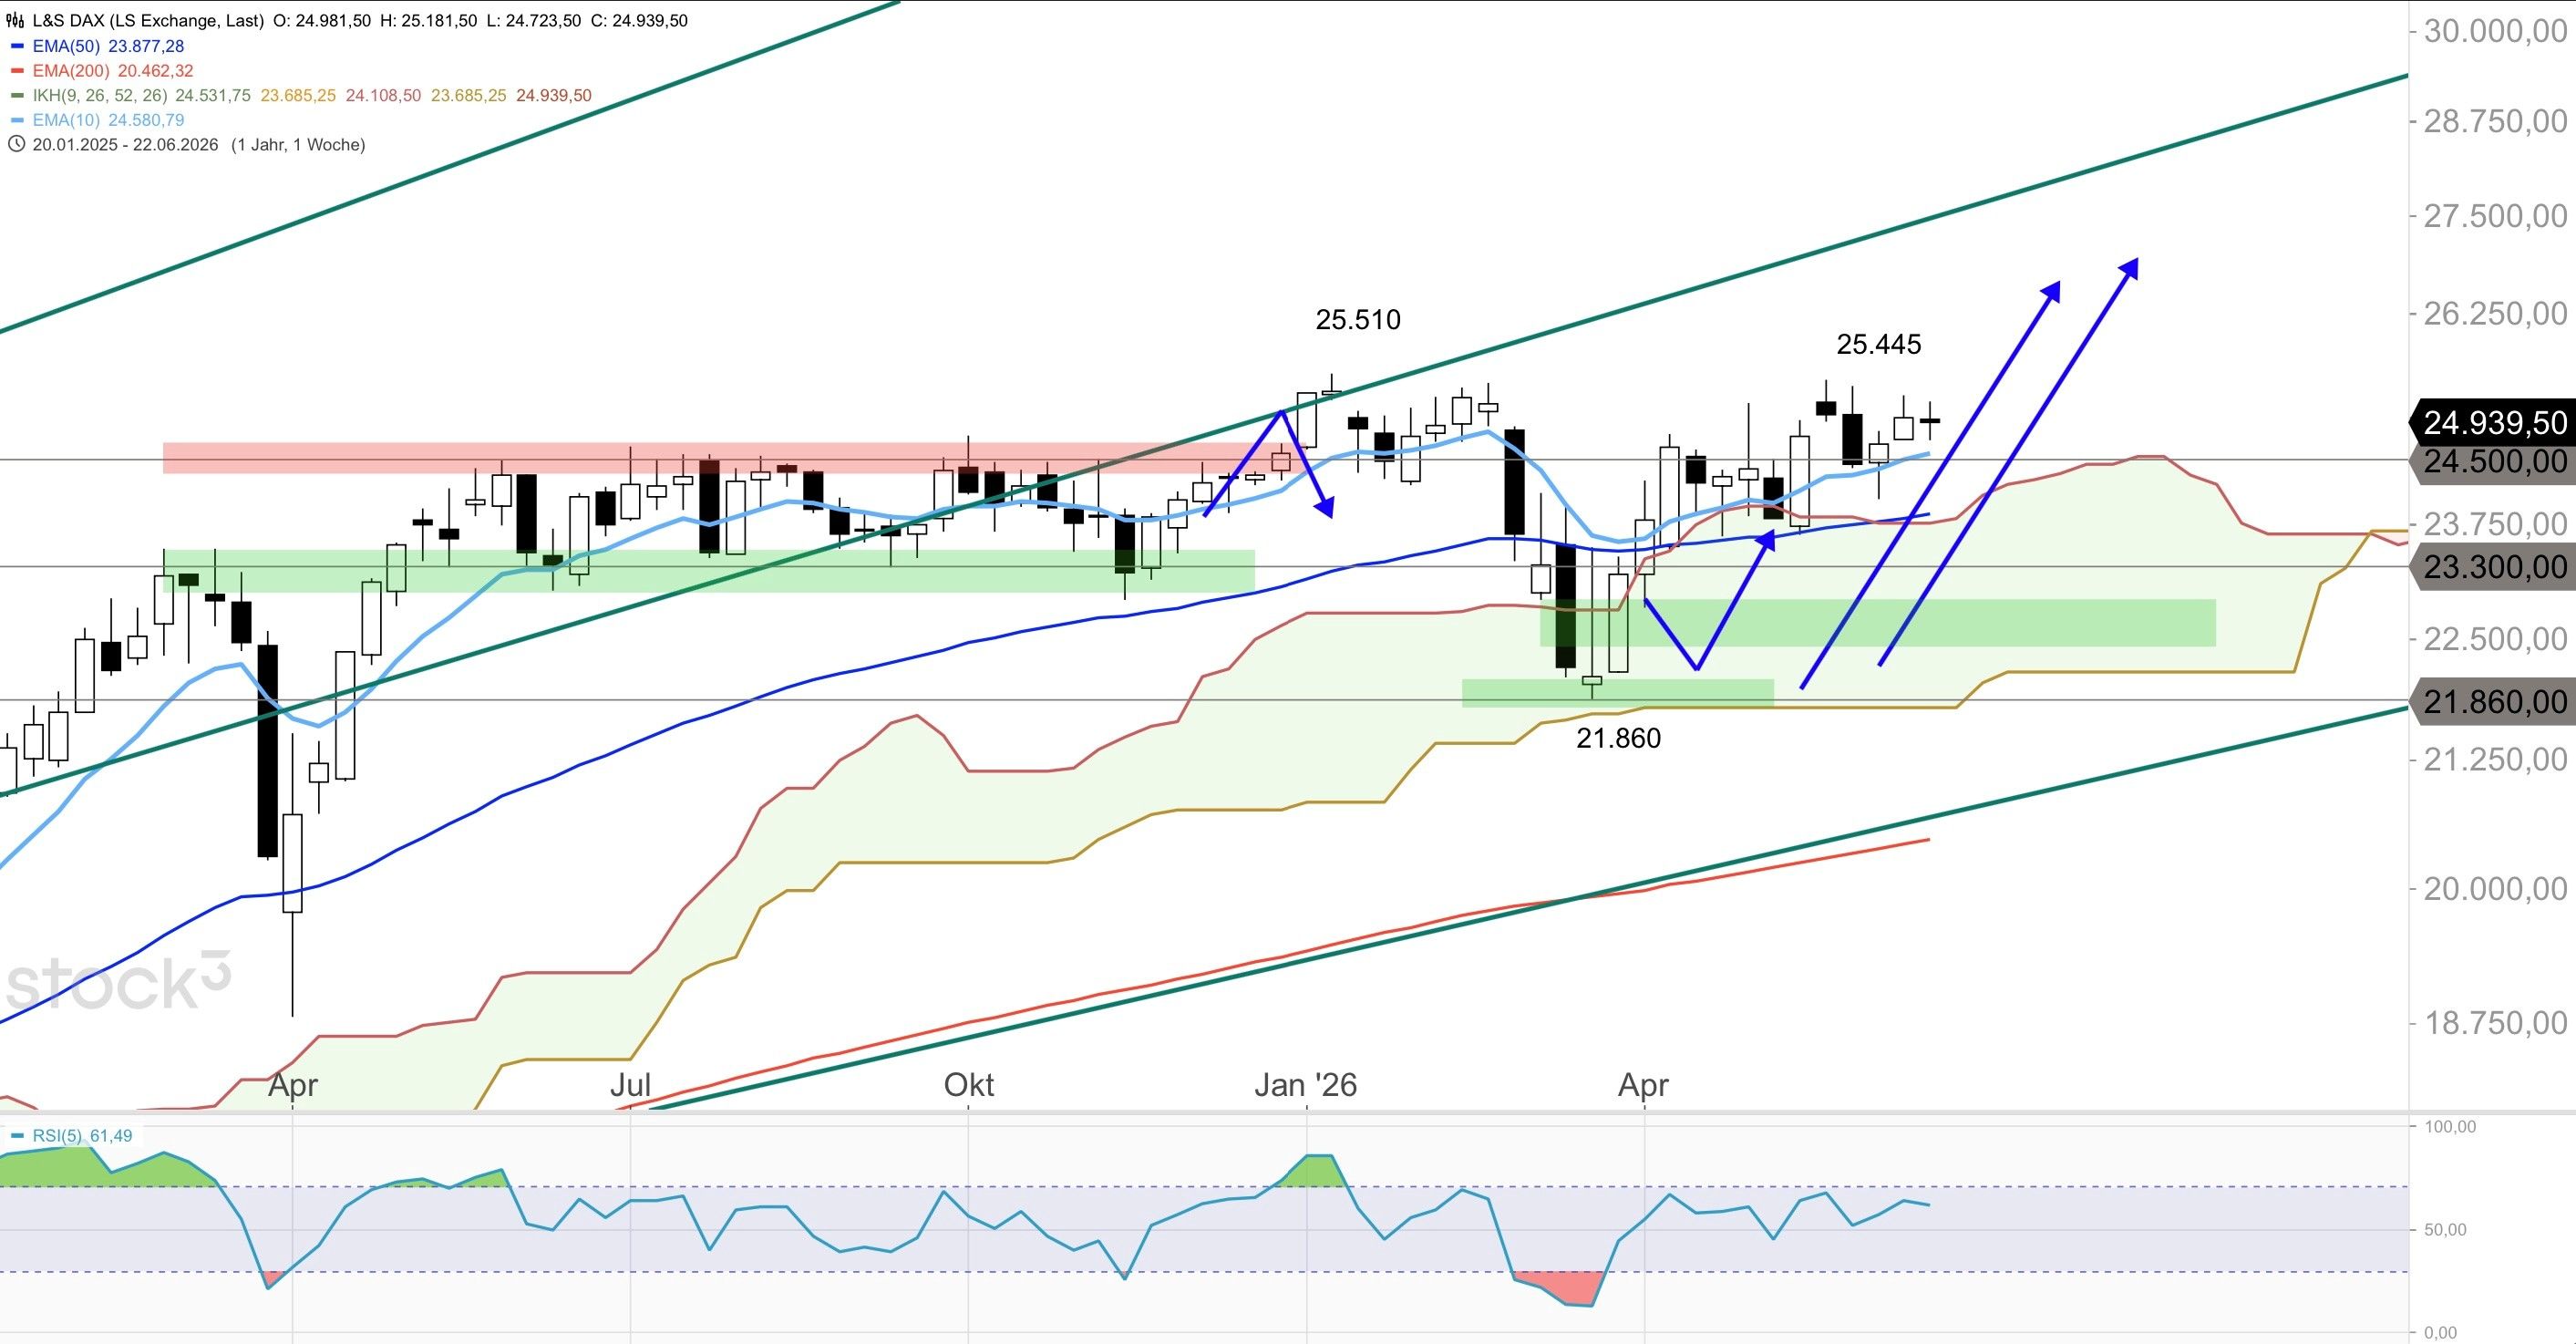The height and width of the screenshot is (1344, 2576).
Task: Click the 25.510 high annotation
Action: click(1358, 320)
